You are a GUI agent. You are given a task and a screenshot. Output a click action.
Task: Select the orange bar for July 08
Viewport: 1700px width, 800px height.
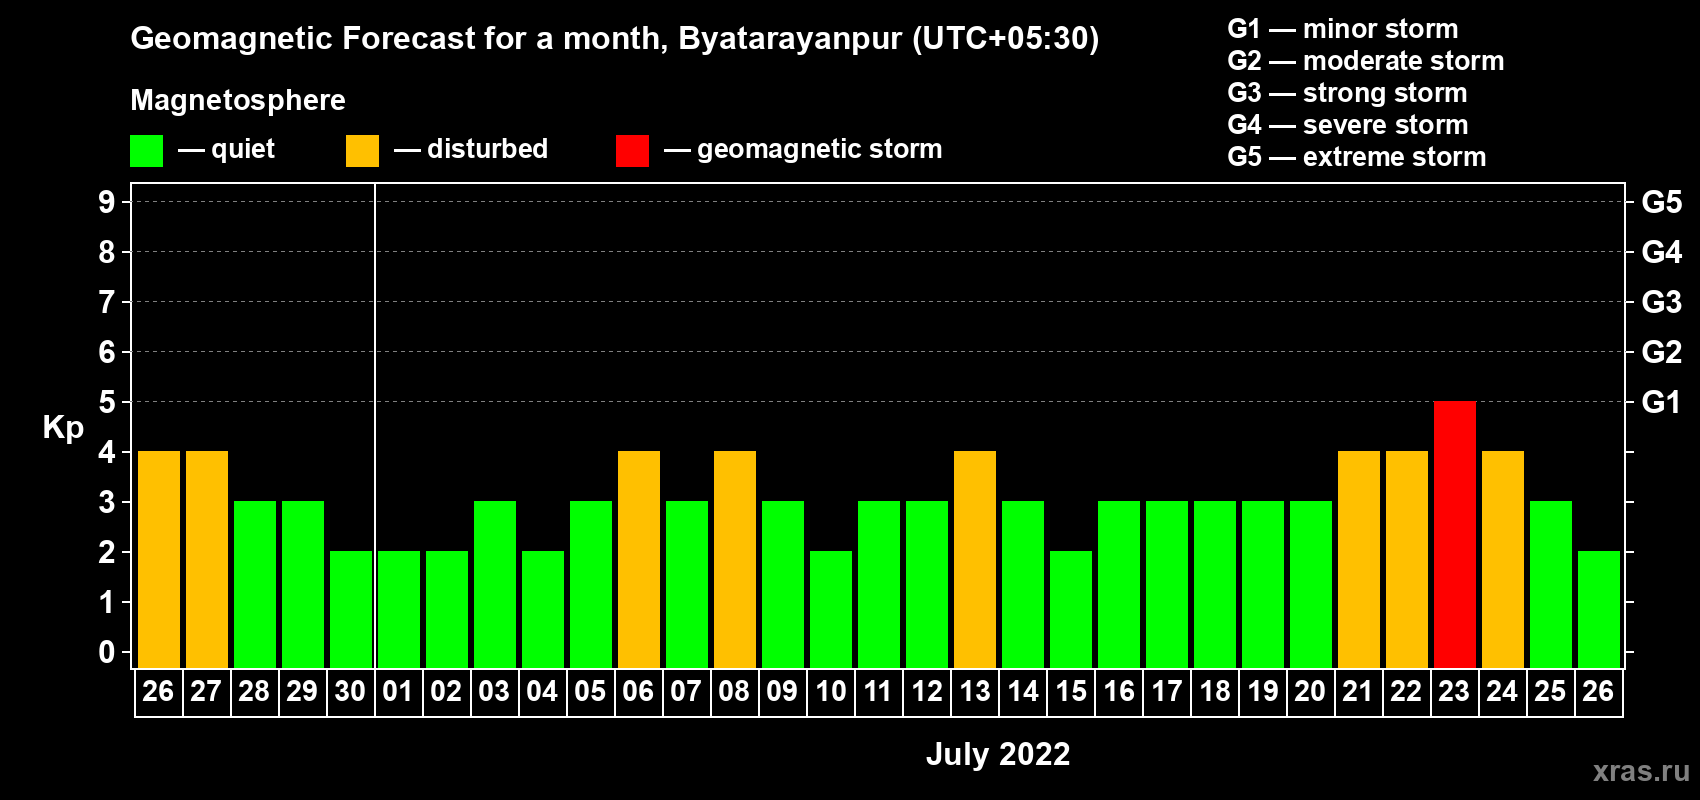click(x=735, y=559)
